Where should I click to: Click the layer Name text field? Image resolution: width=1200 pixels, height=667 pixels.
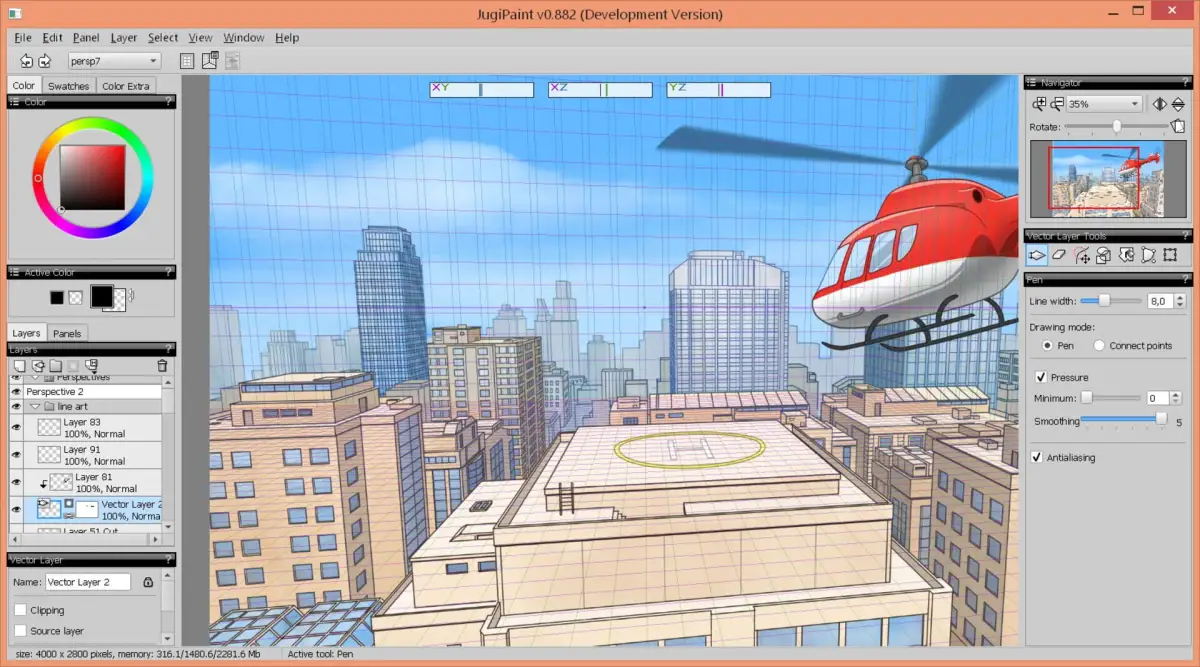88,582
